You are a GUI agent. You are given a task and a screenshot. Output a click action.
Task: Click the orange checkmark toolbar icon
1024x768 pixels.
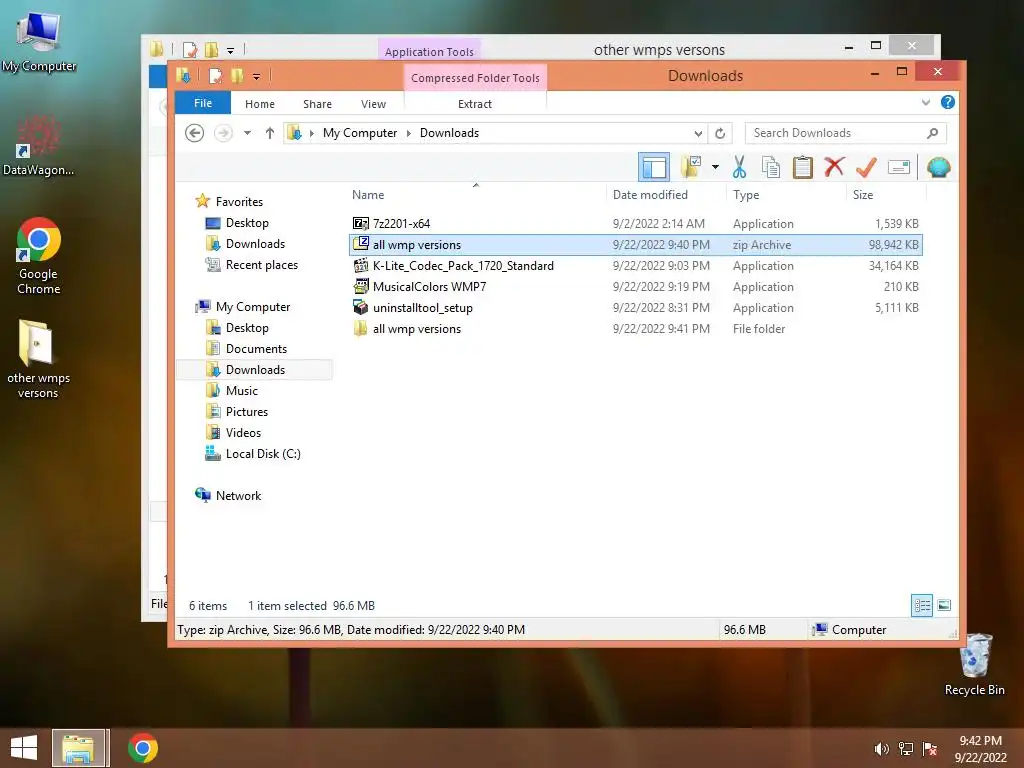[x=866, y=167]
